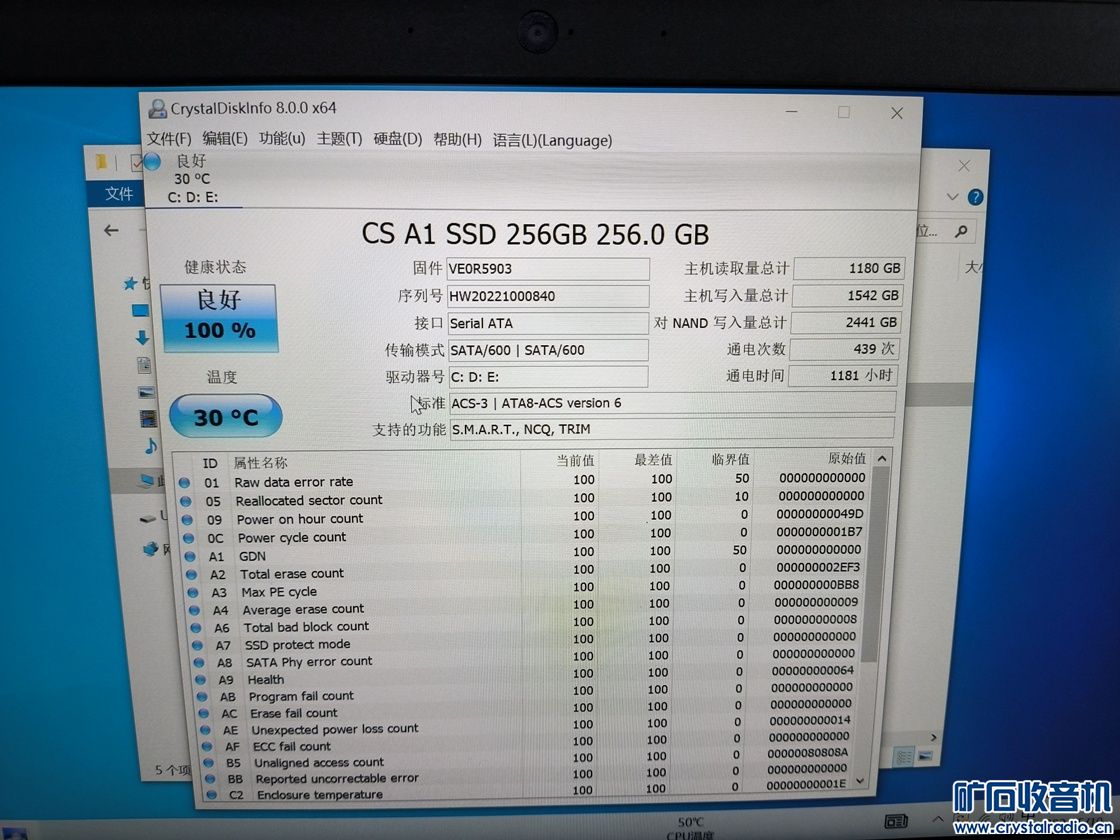Screen dimensions: 1120x840
Task: Open the 主题(T) menu
Action: pyautogui.click(x=339, y=139)
